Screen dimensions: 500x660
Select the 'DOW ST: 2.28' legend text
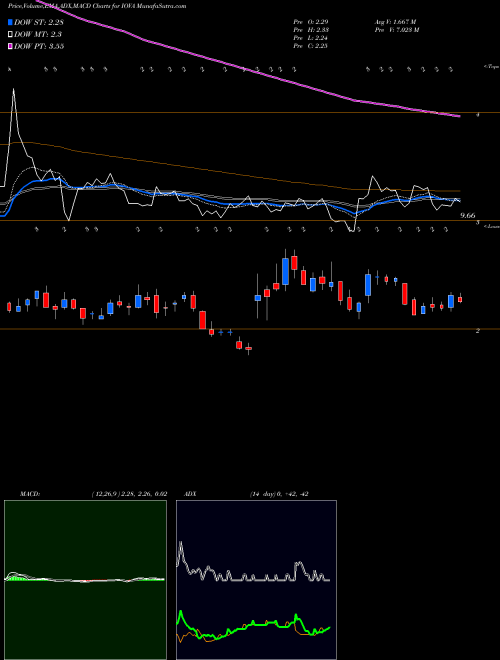click(x=39, y=23)
